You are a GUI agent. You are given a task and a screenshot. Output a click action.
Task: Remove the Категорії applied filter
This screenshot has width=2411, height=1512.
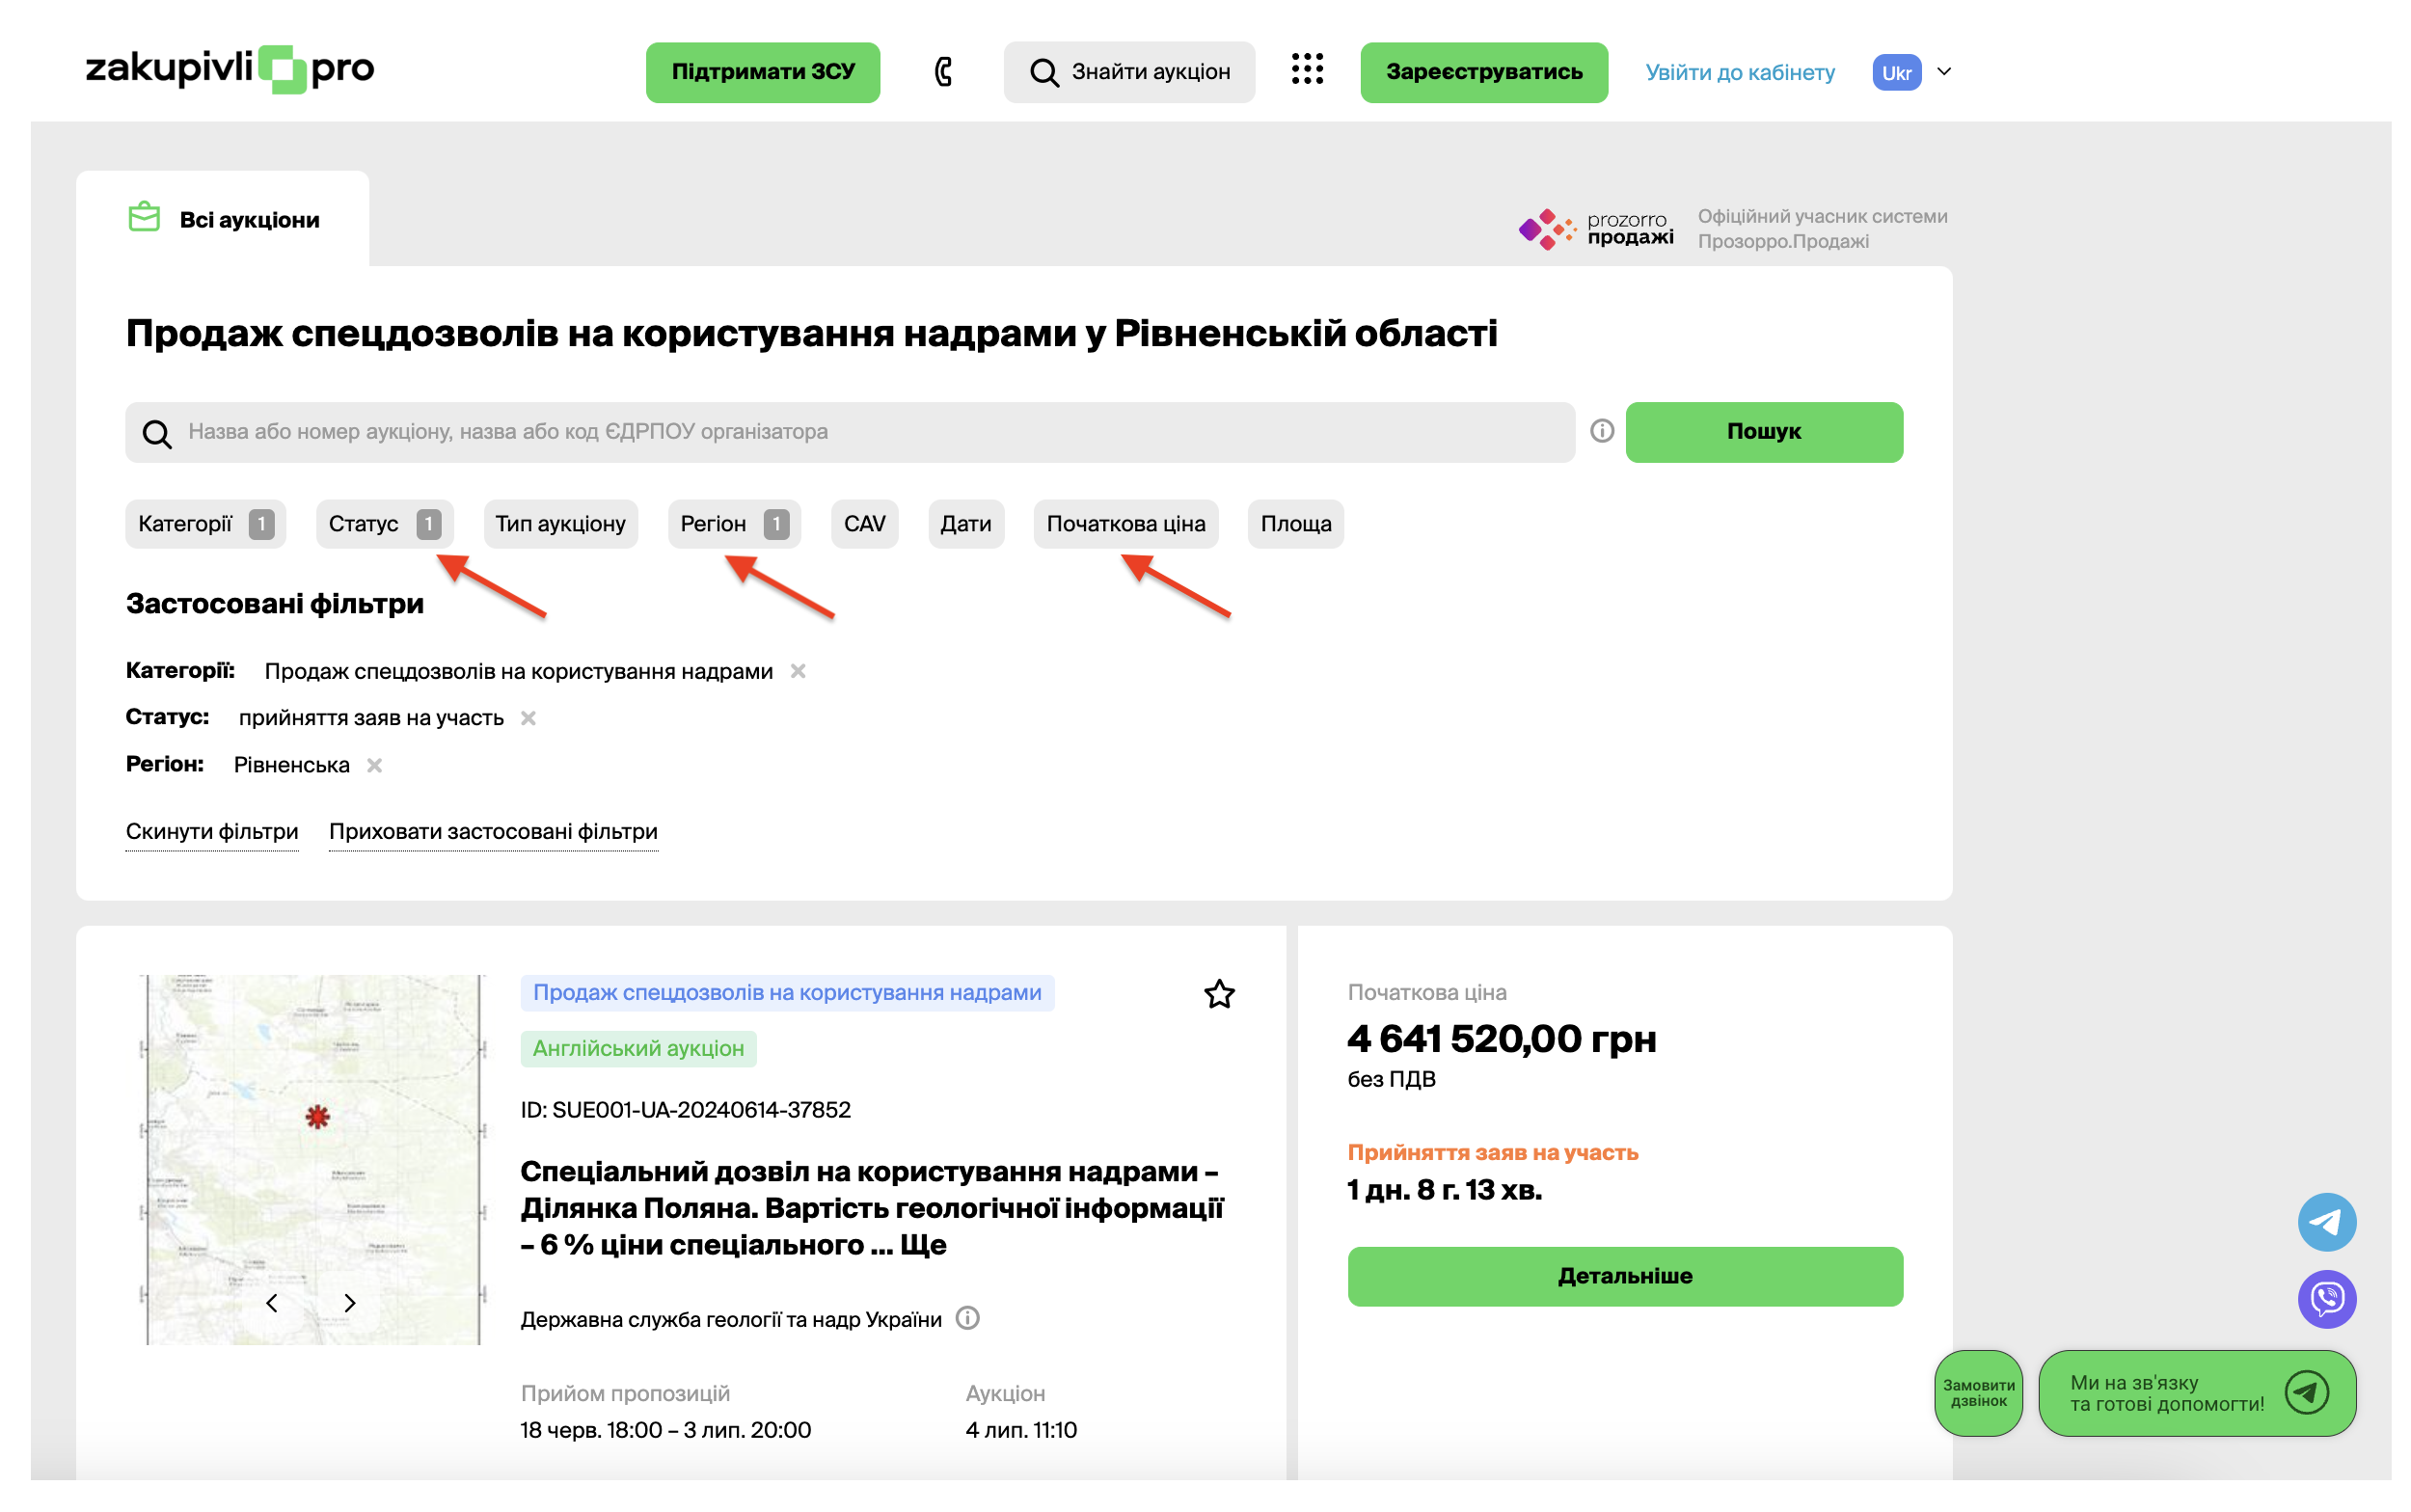coord(797,671)
